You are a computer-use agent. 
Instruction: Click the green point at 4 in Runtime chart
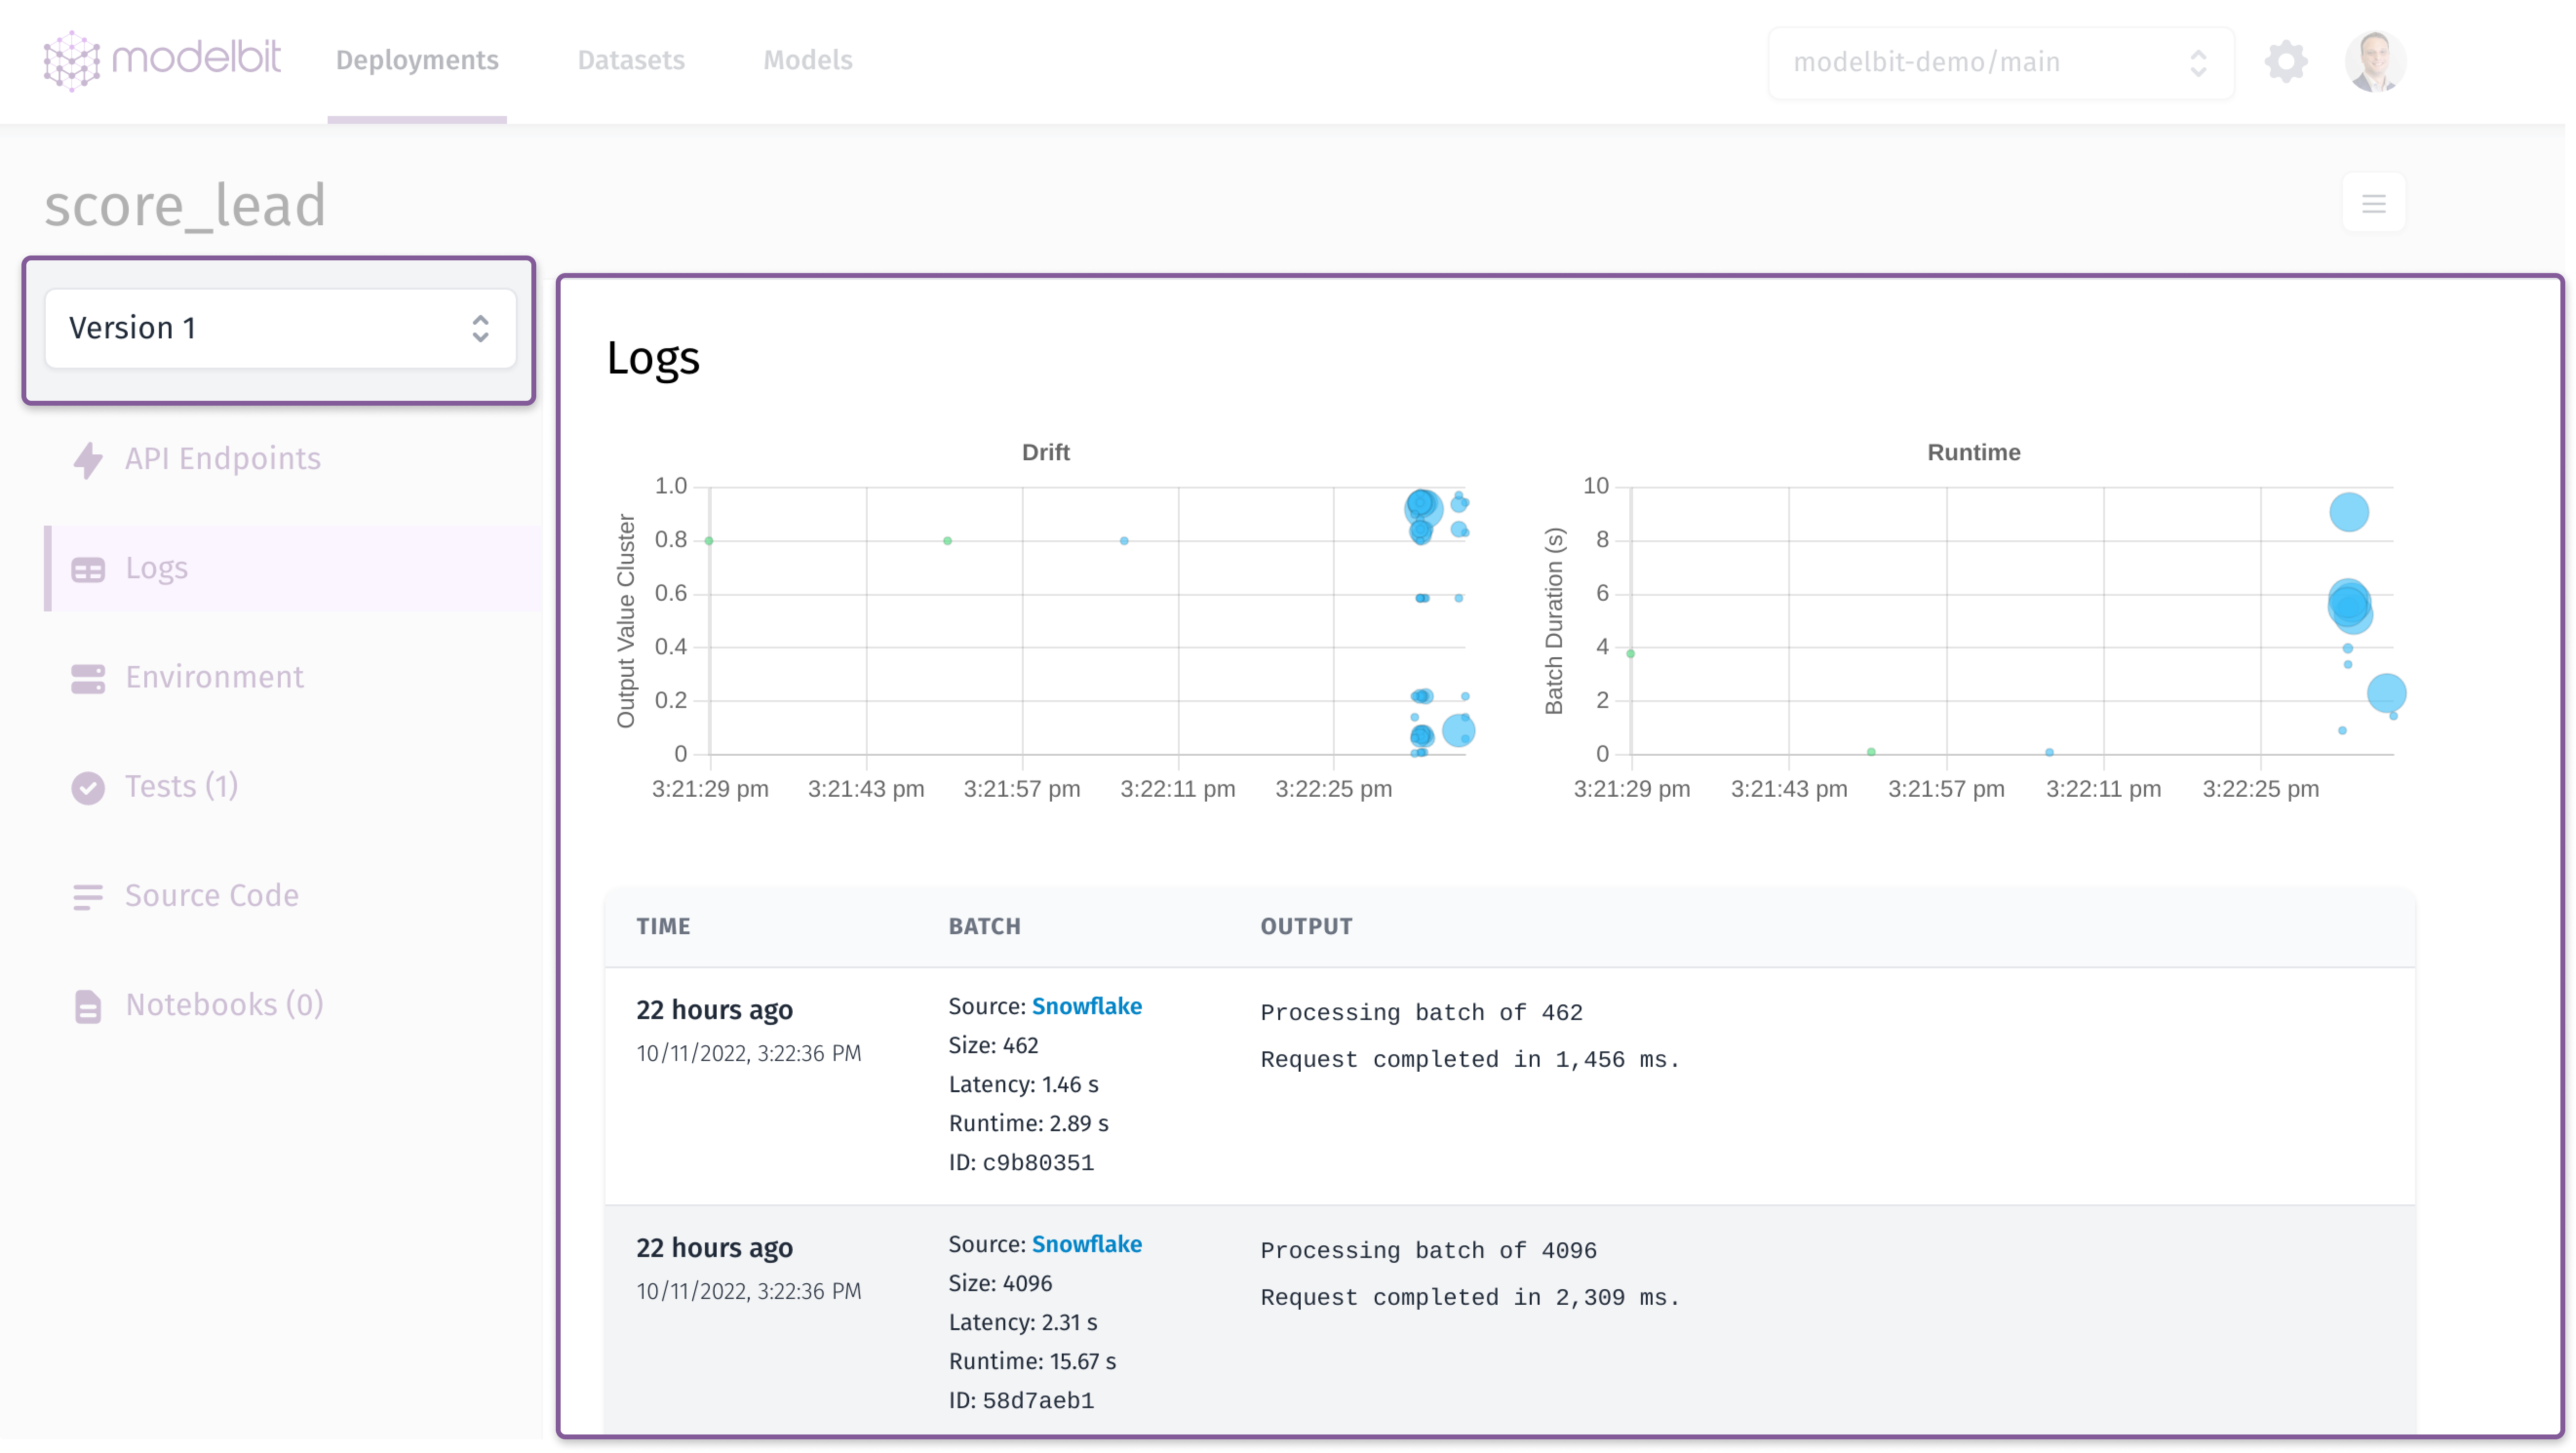tap(1630, 654)
